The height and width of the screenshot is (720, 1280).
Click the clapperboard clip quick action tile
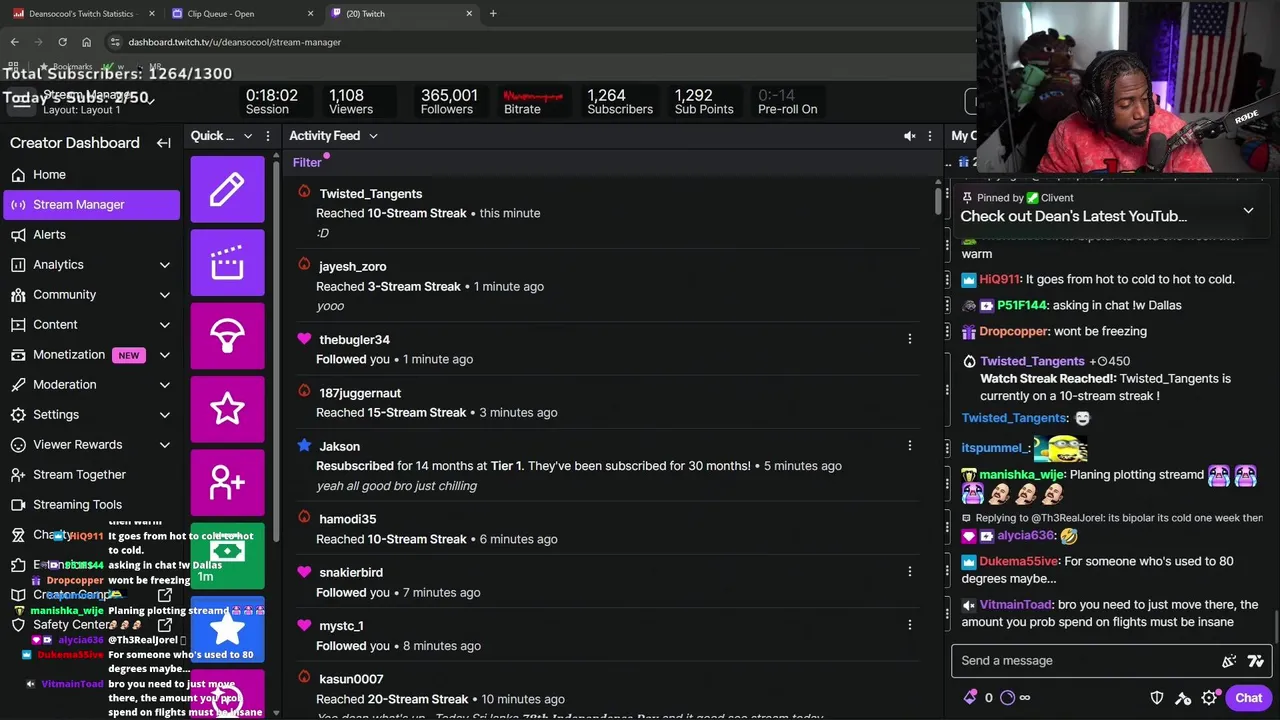coord(227,263)
